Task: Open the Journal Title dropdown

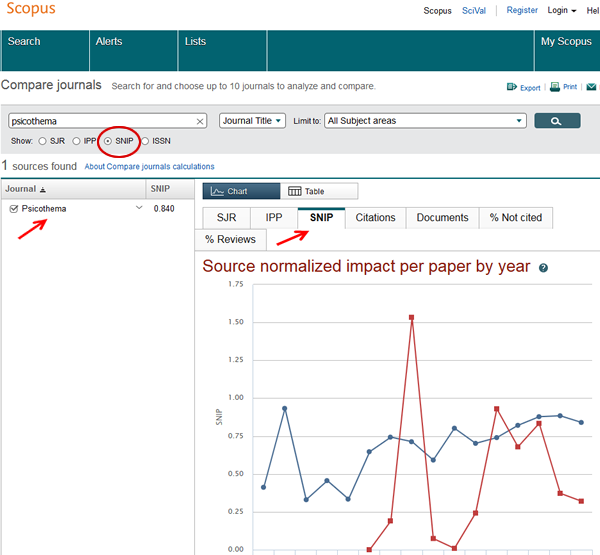Action: click(x=252, y=121)
